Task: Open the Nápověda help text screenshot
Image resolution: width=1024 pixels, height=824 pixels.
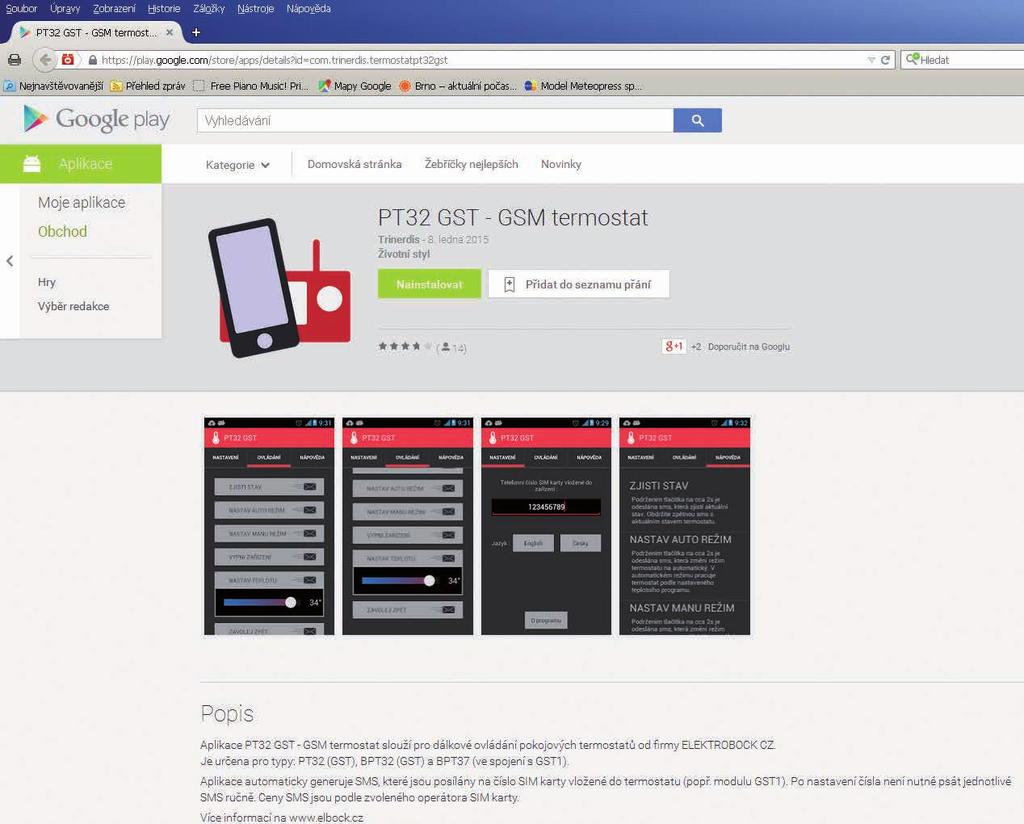Action: tap(684, 526)
